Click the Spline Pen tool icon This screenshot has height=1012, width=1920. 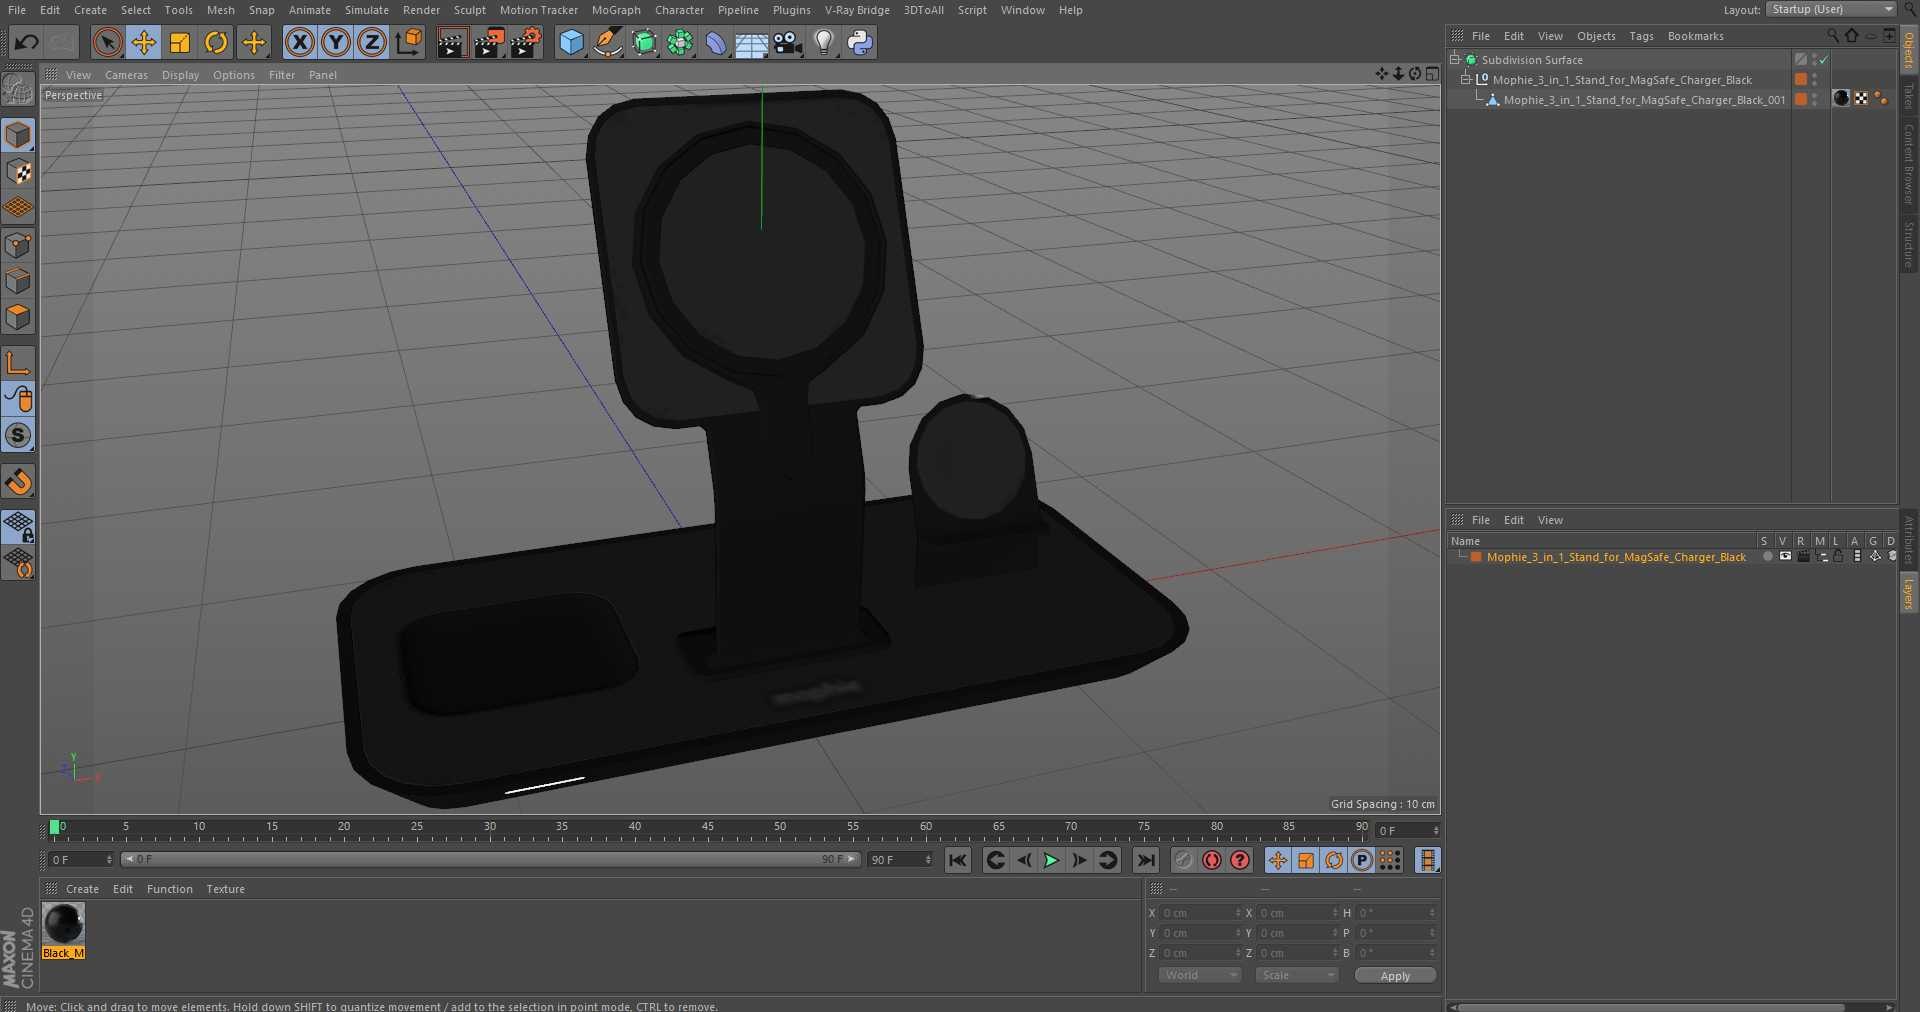(x=607, y=42)
